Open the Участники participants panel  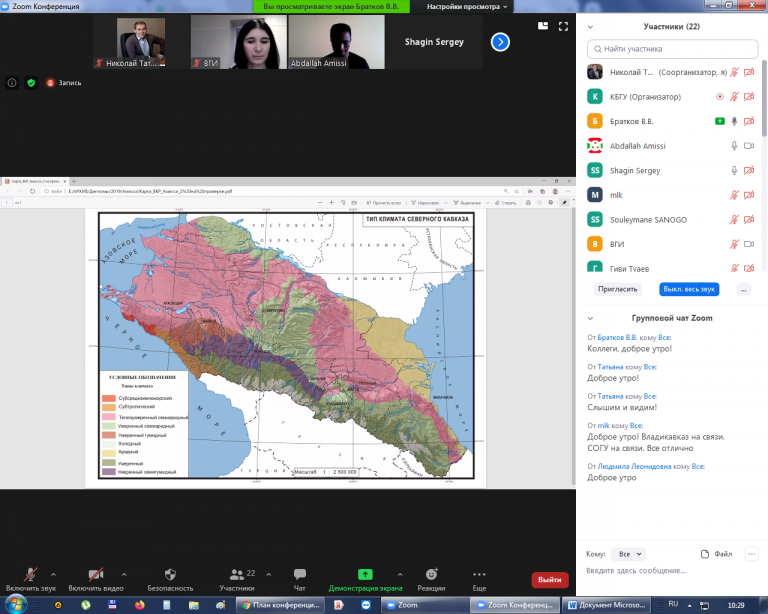[x=236, y=579]
